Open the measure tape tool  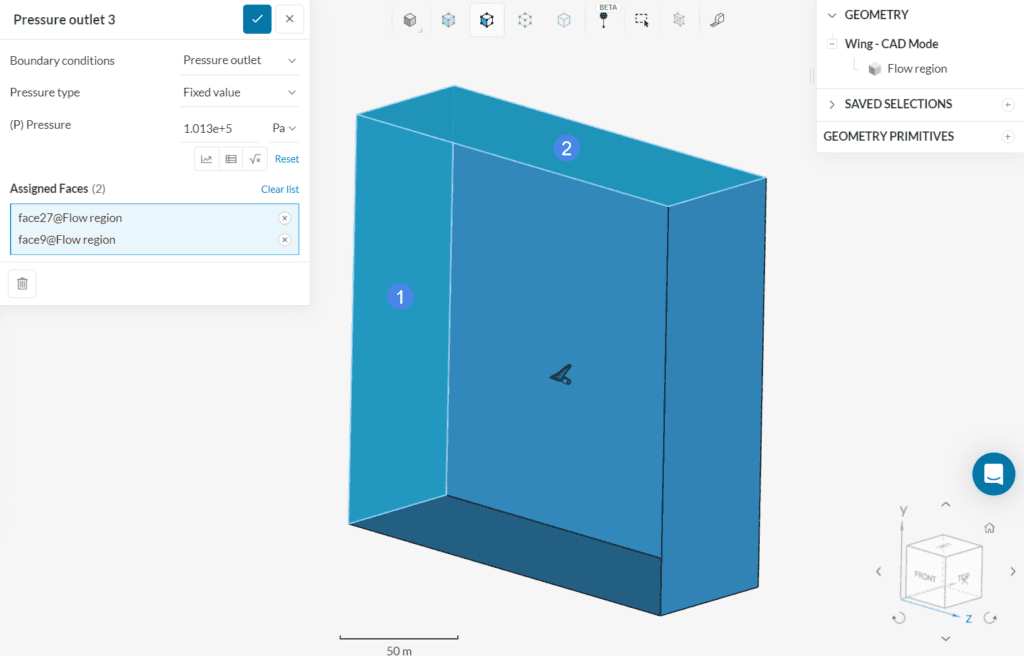(717, 19)
